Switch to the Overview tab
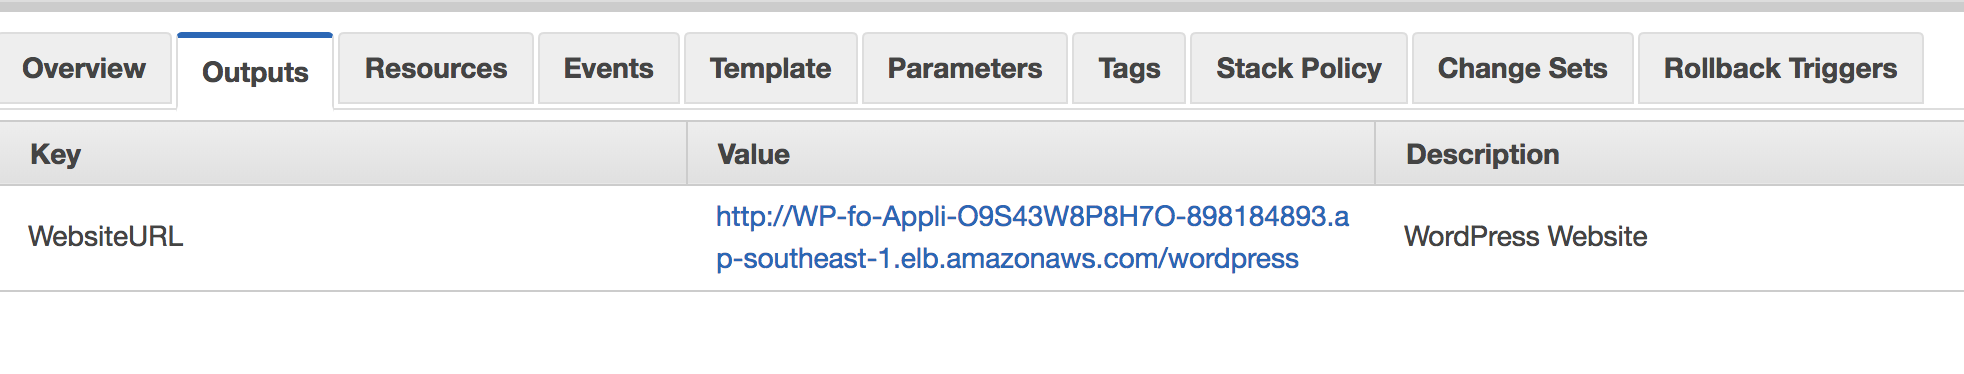Screen dimensions: 1964x374 tap(84, 68)
